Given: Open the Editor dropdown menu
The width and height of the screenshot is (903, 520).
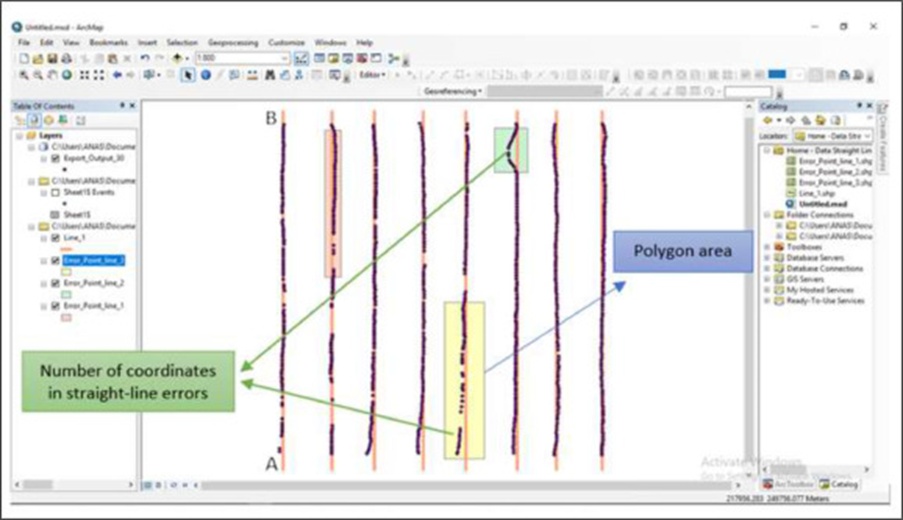Looking at the screenshot, I should pyautogui.click(x=372, y=75).
